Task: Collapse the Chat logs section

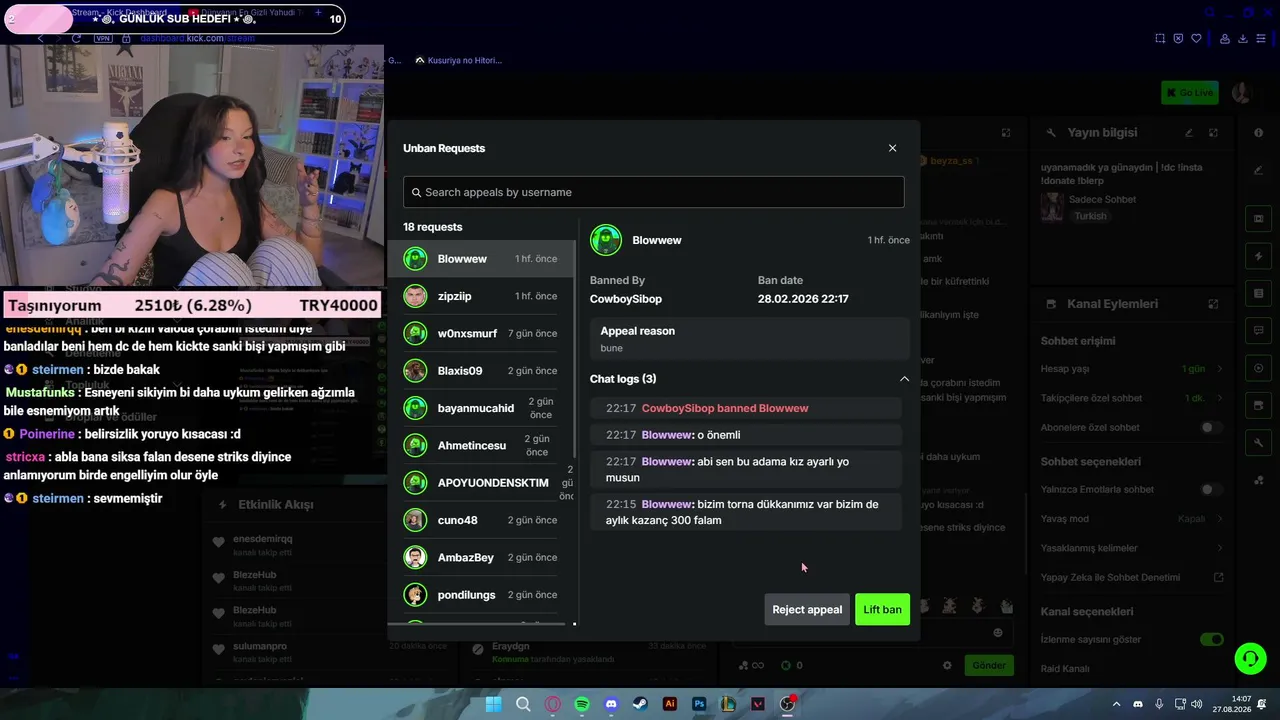Action: coord(904,379)
